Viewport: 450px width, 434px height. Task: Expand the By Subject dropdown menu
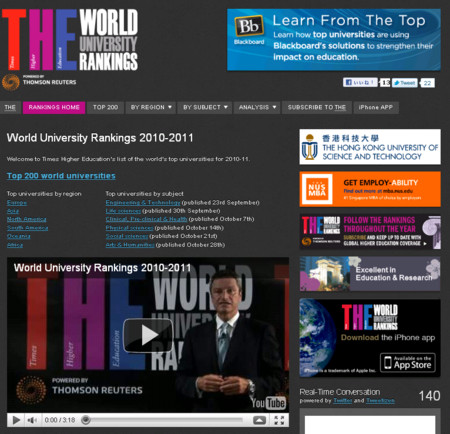[x=205, y=107]
